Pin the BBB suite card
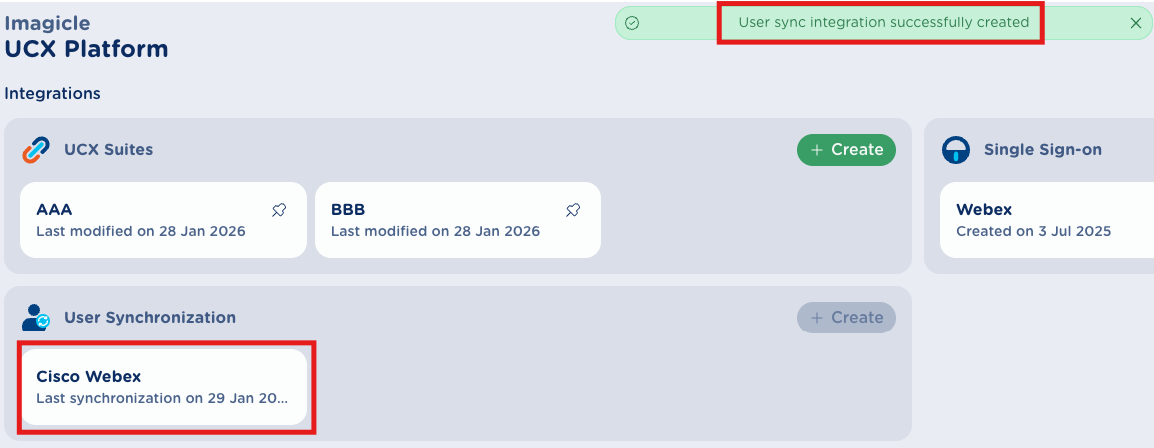 [573, 210]
